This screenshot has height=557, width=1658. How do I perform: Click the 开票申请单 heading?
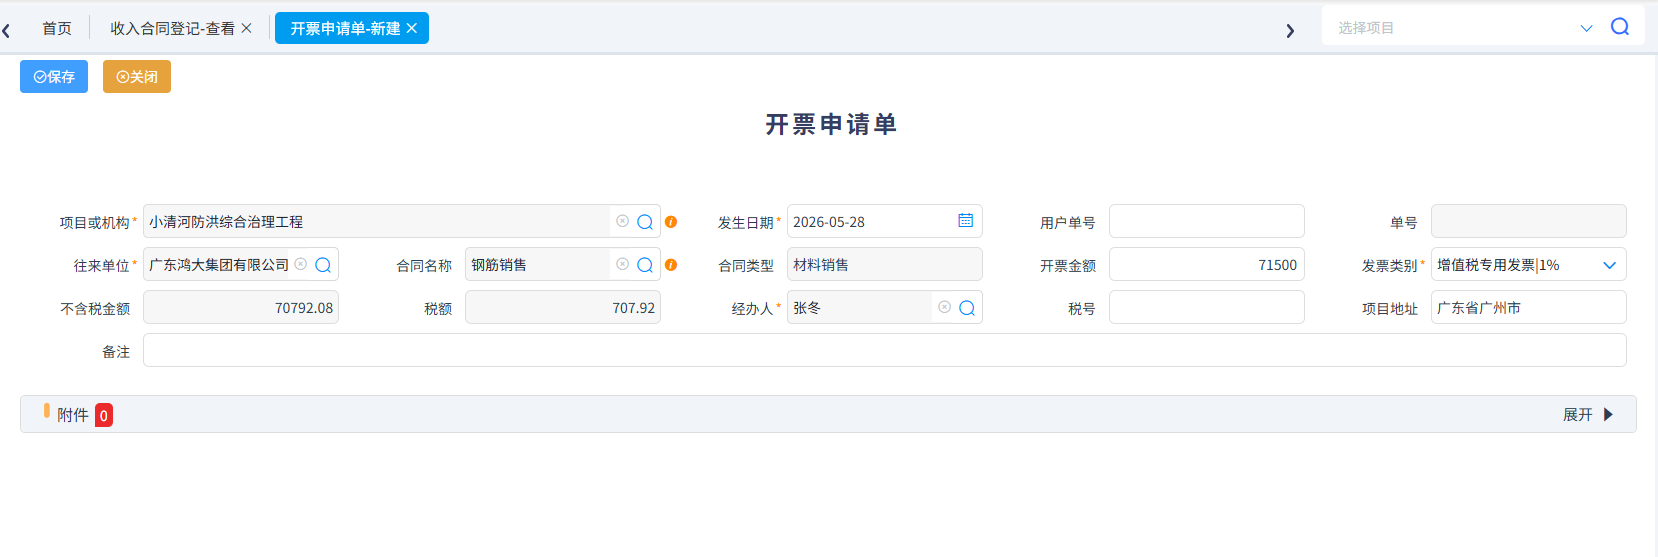coord(831,124)
